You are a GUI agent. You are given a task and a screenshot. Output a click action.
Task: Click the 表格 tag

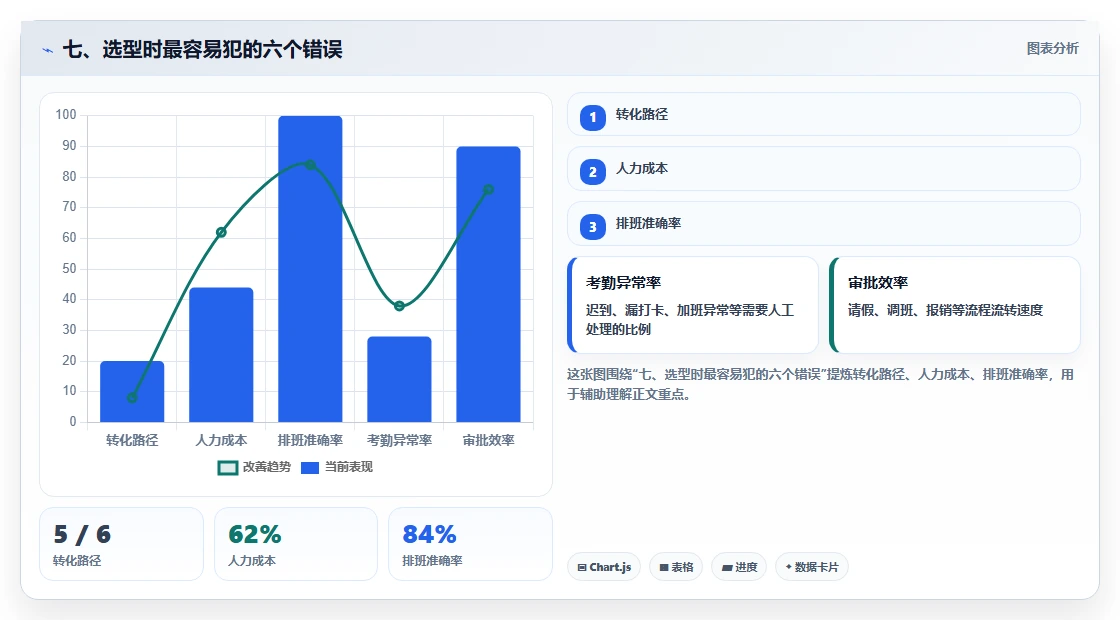[676, 566]
